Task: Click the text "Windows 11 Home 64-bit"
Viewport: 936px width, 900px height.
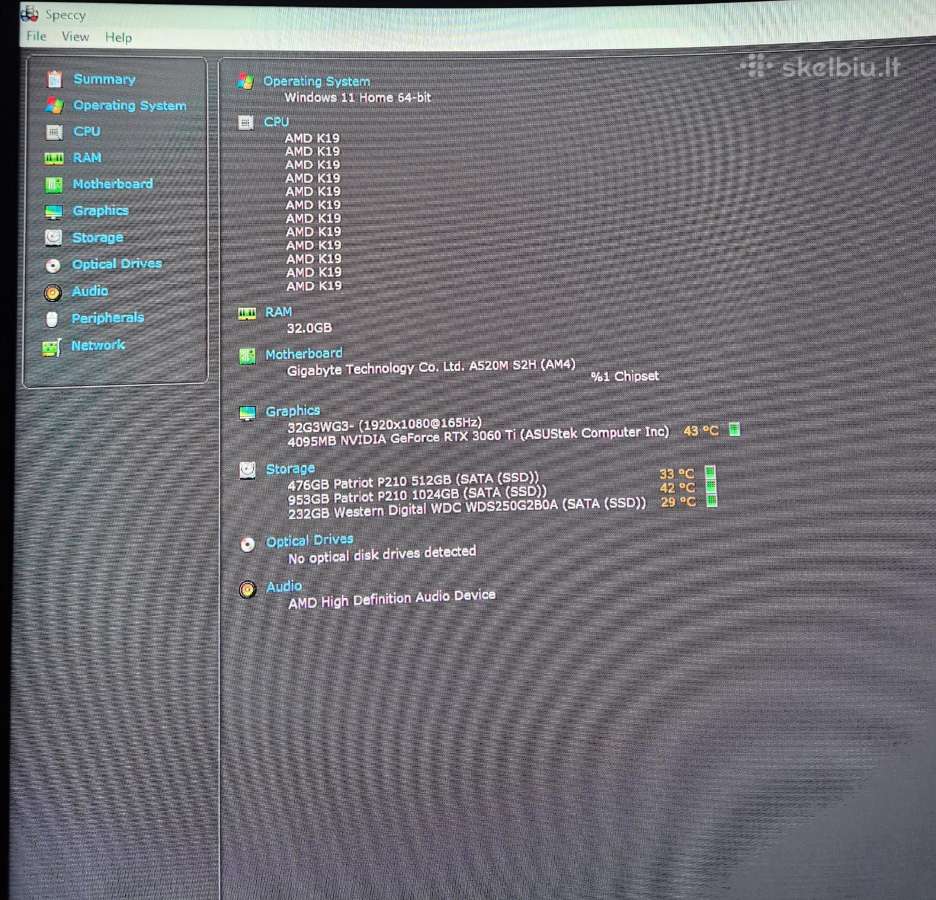Action: point(358,97)
